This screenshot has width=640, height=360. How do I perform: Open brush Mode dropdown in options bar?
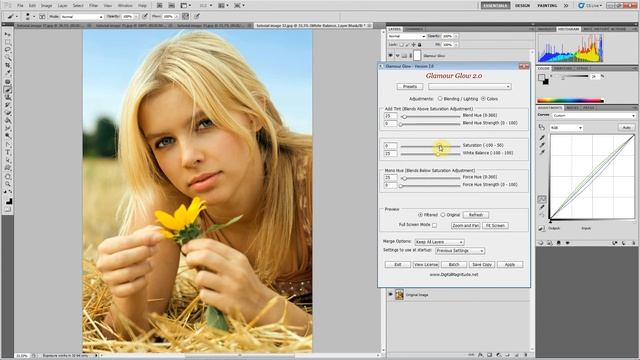[x=82, y=16]
